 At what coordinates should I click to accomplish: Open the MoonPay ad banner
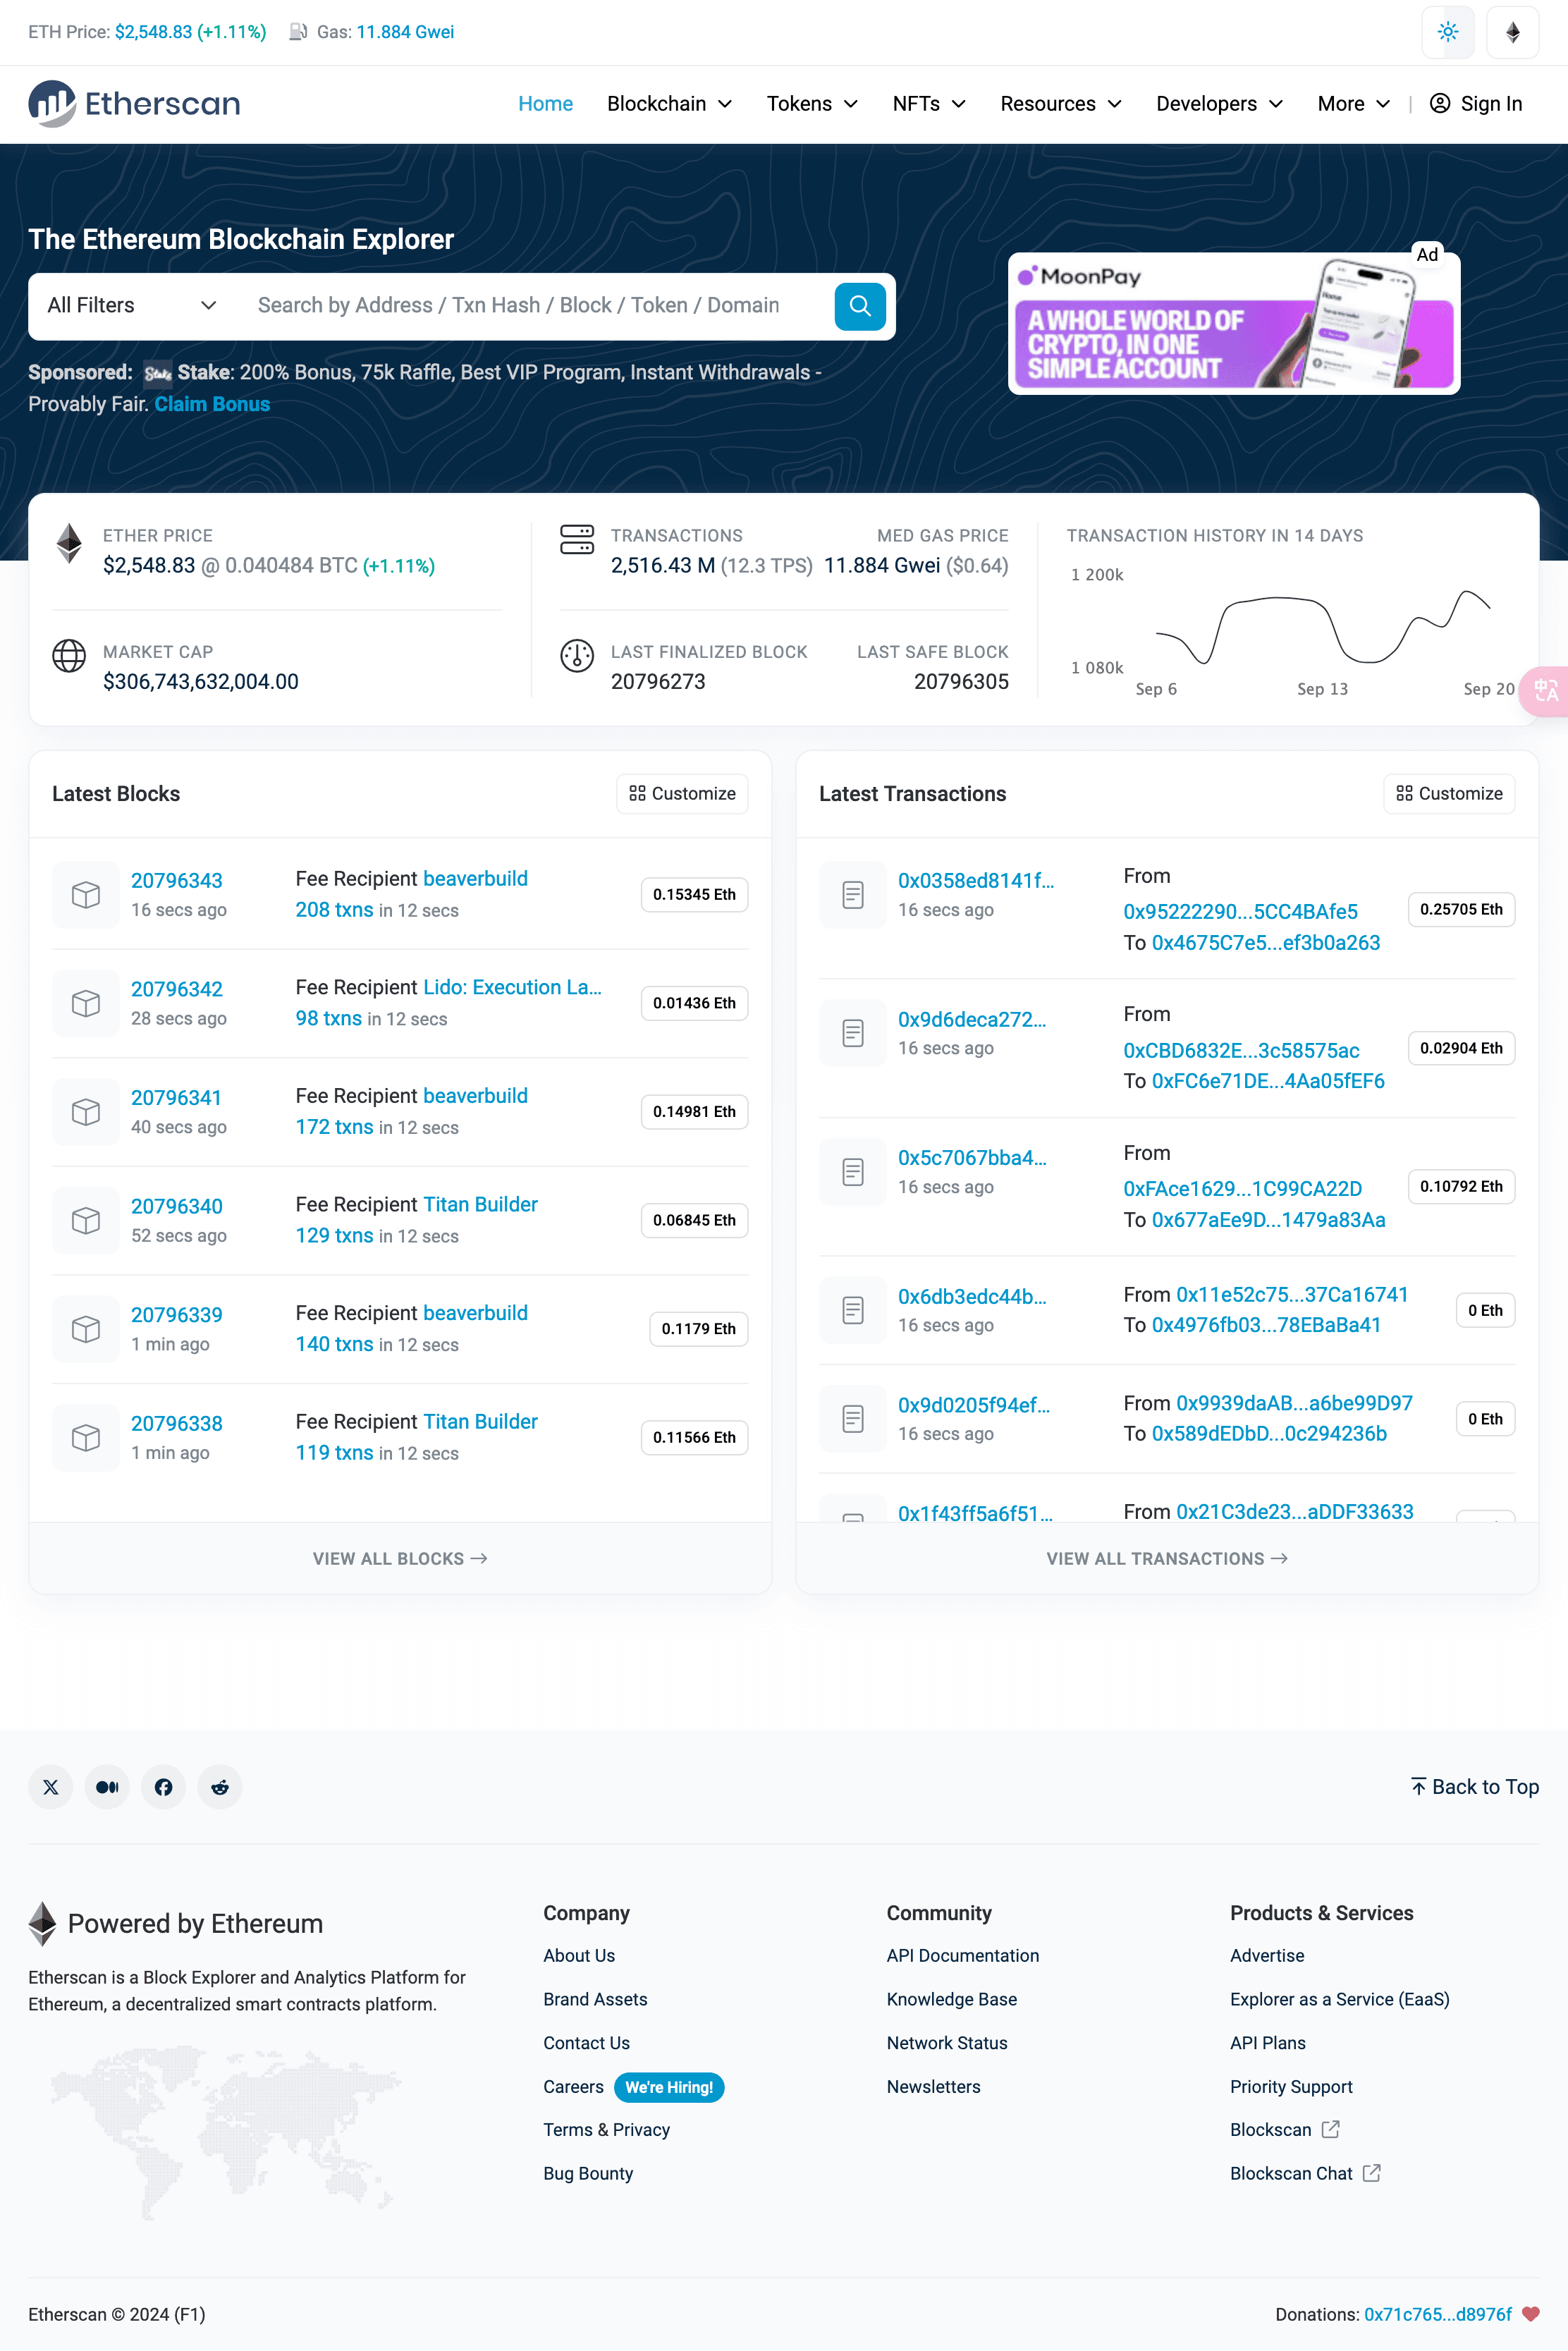point(1233,324)
